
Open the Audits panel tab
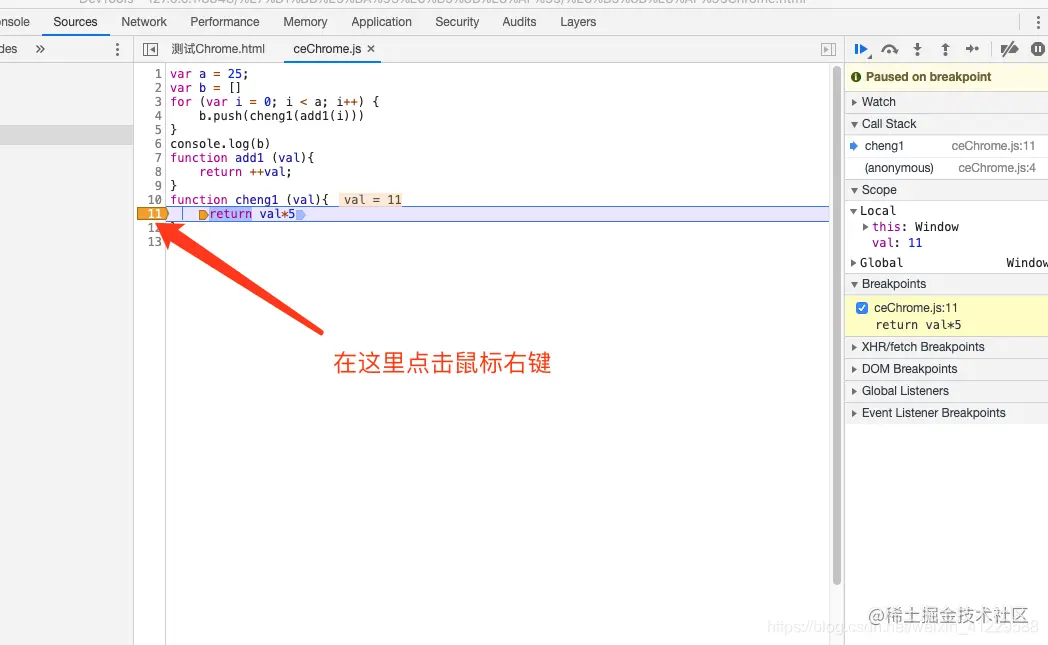[x=519, y=22]
